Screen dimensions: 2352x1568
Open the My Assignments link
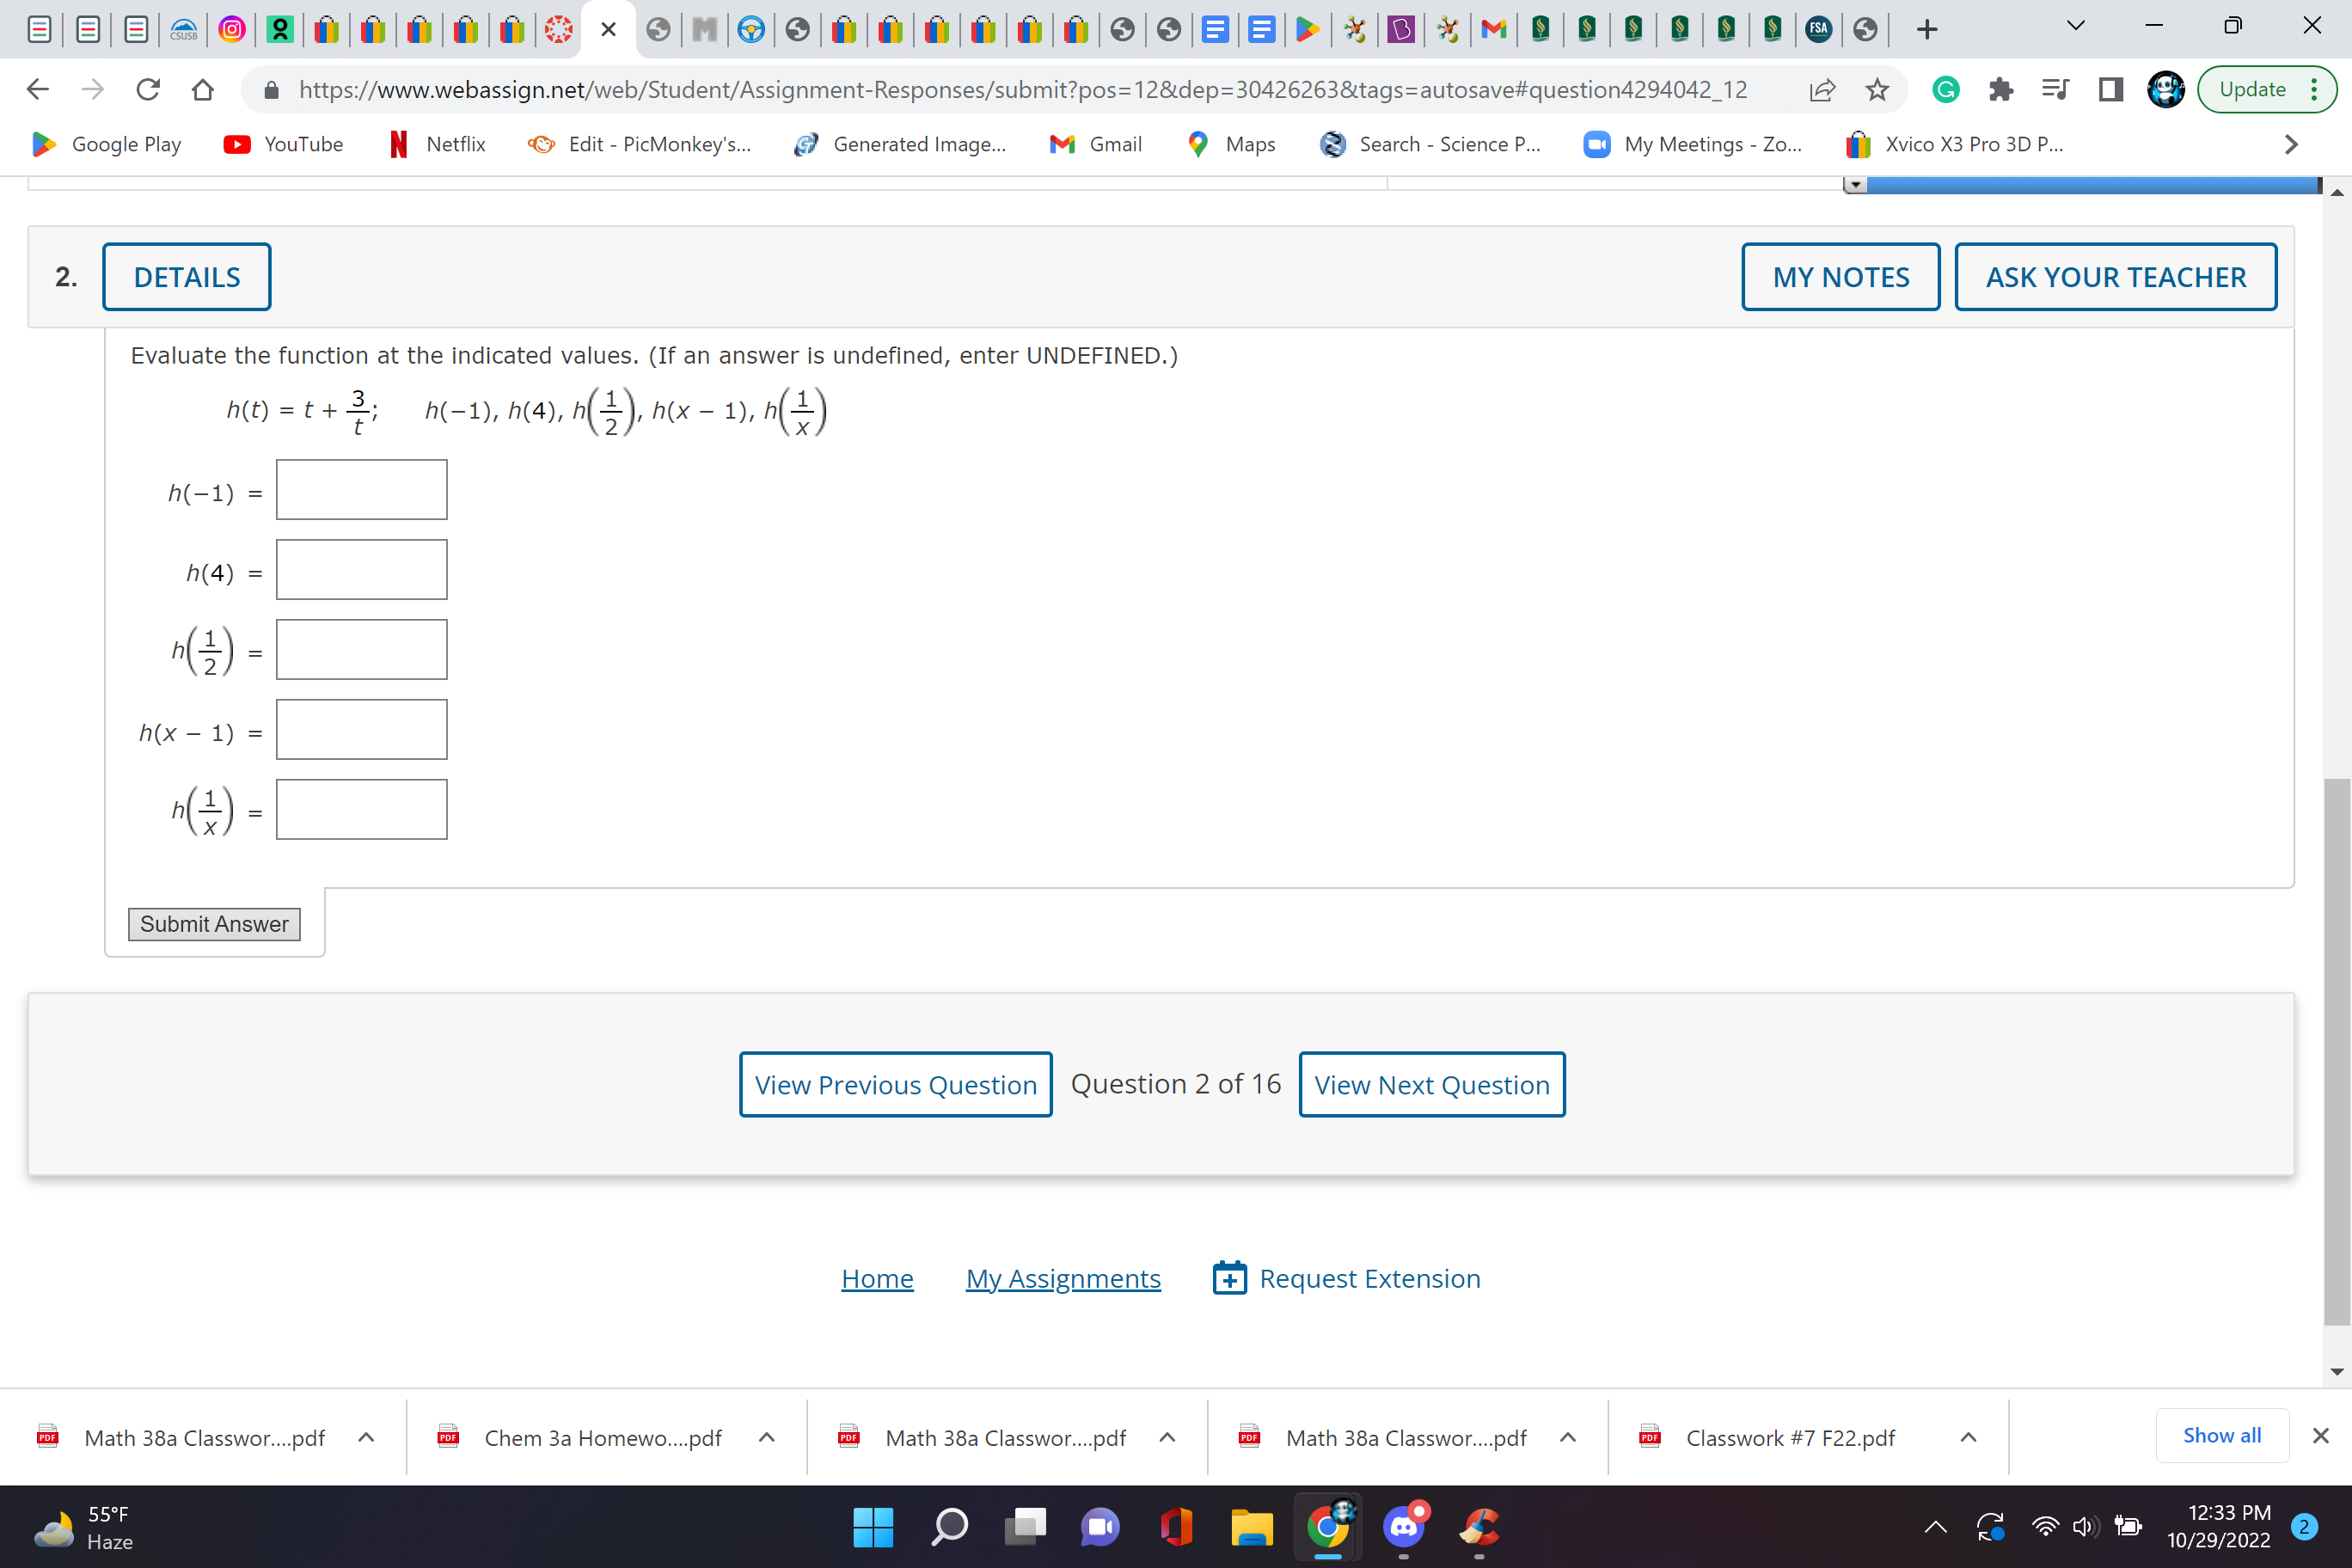[1063, 1278]
